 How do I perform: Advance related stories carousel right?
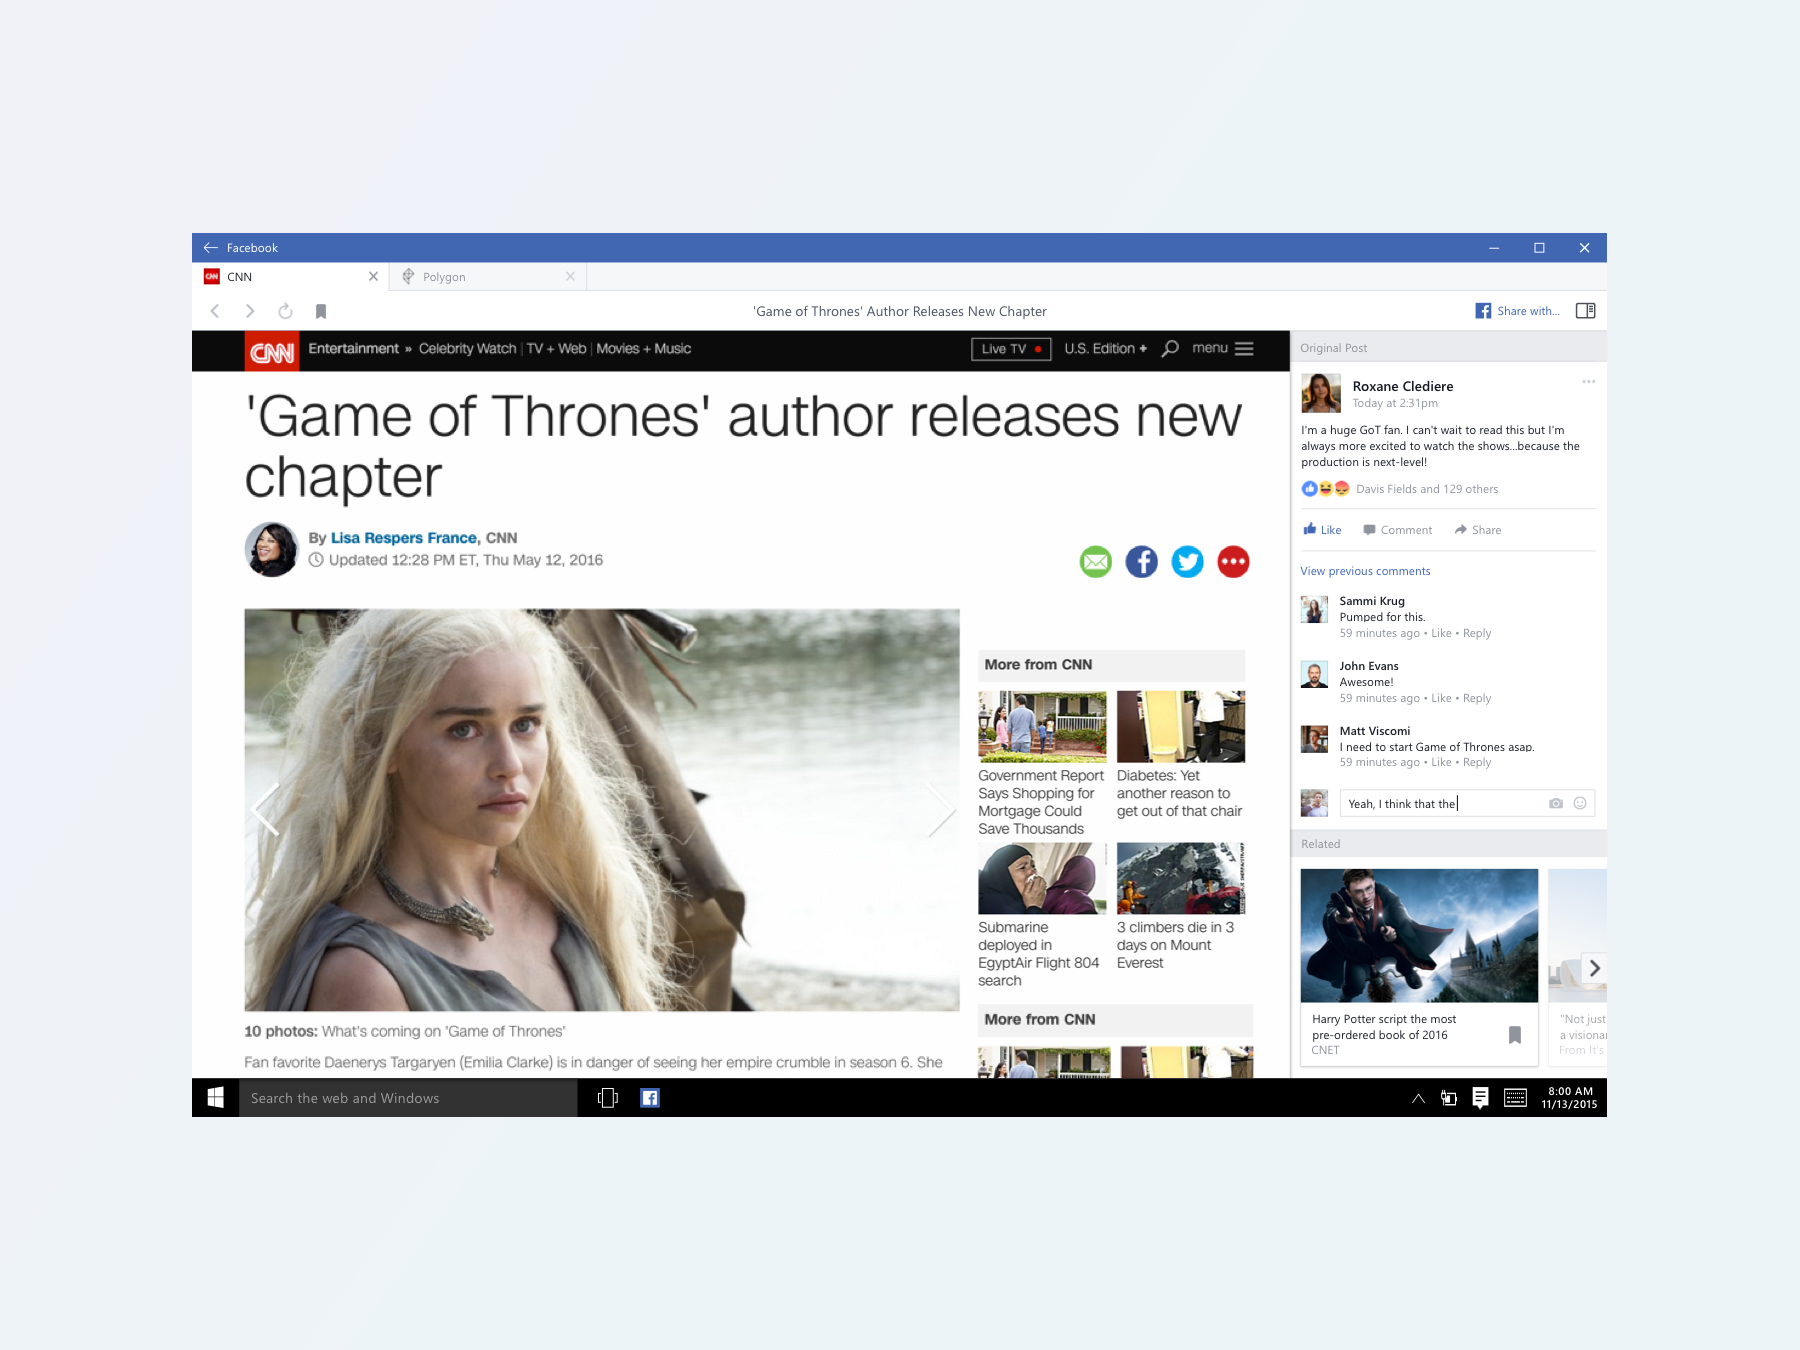tap(1594, 968)
